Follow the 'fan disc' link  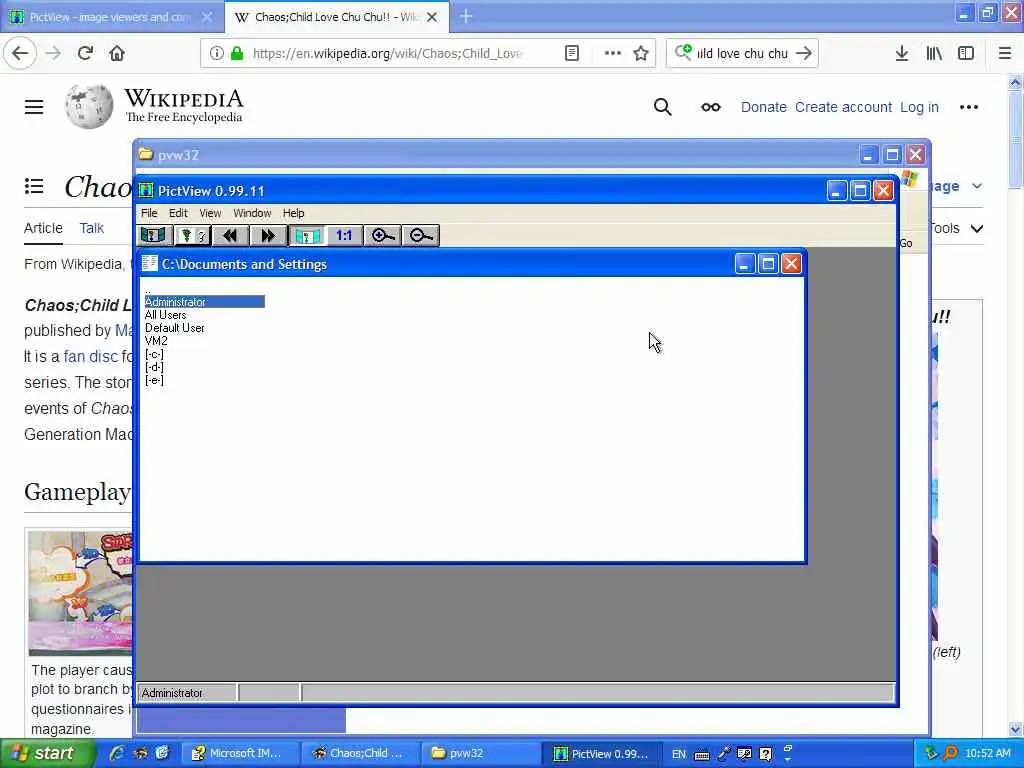(x=90, y=357)
